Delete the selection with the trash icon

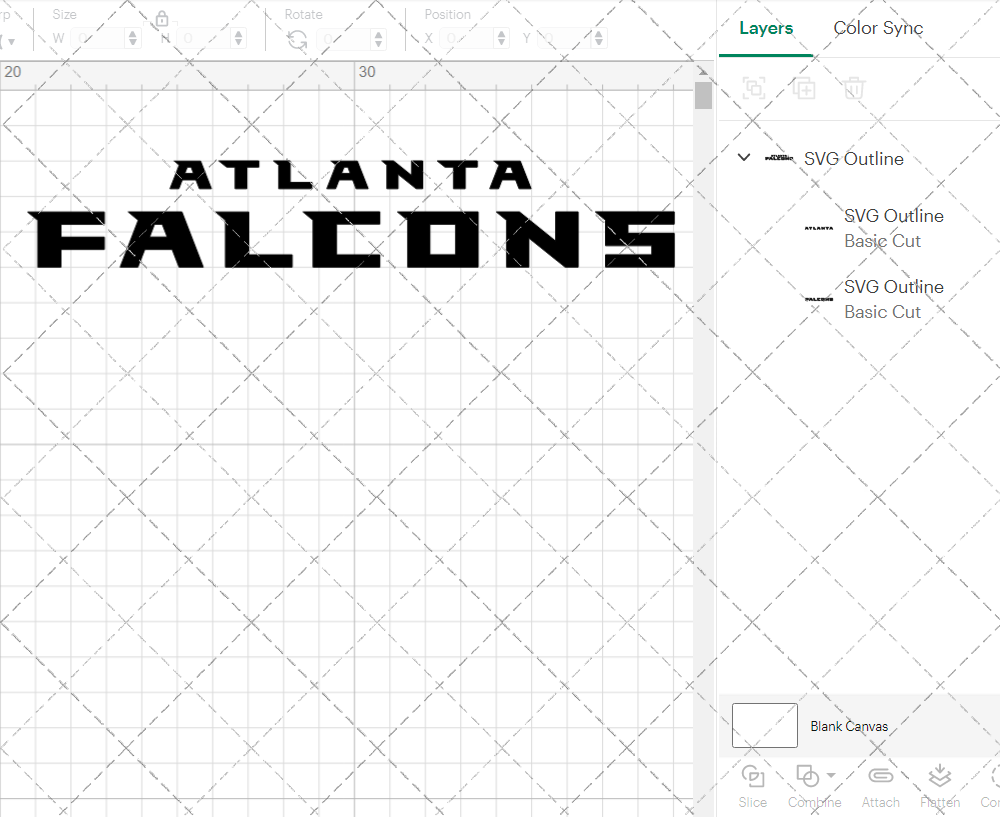(852, 88)
